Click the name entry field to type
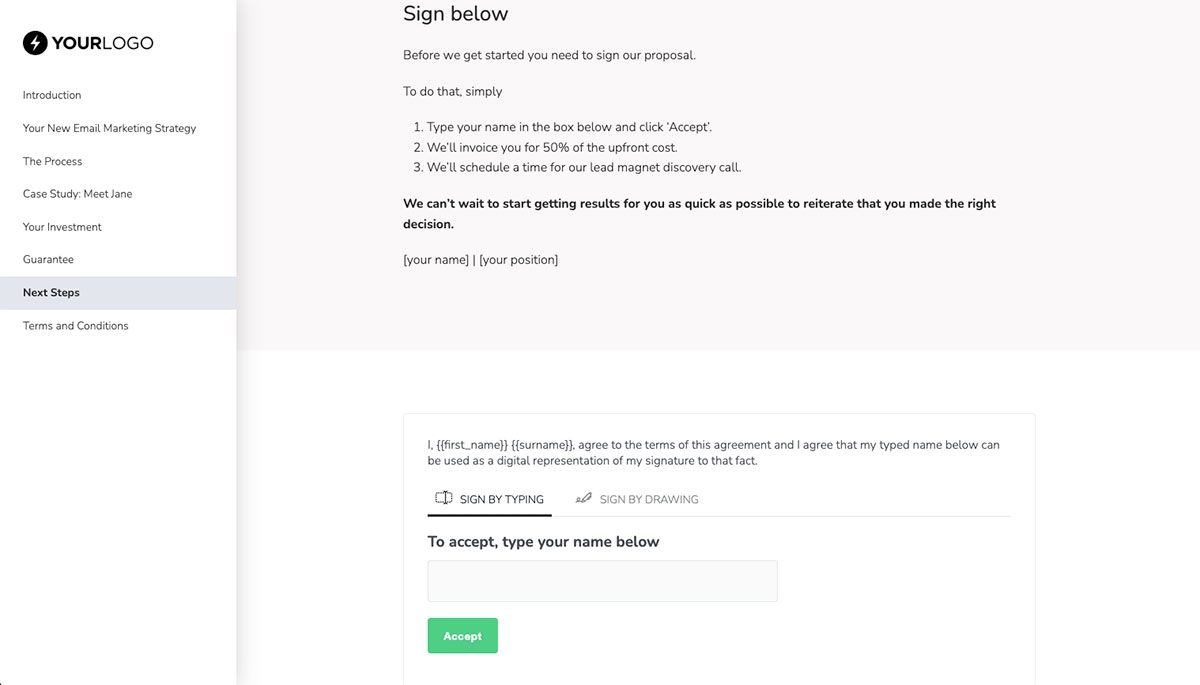The width and height of the screenshot is (1200, 685). pyautogui.click(x=602, y=580)
